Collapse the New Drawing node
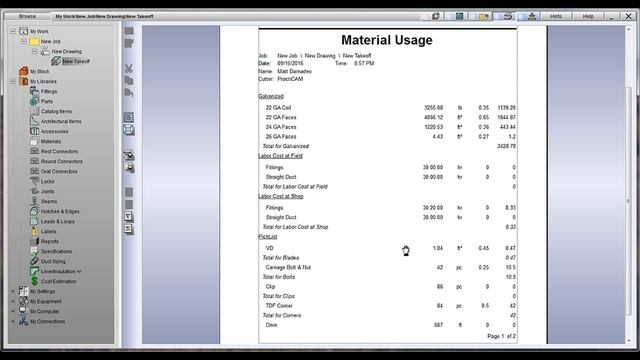The width and height of the screenshot is (640, 360). [35, 51]
